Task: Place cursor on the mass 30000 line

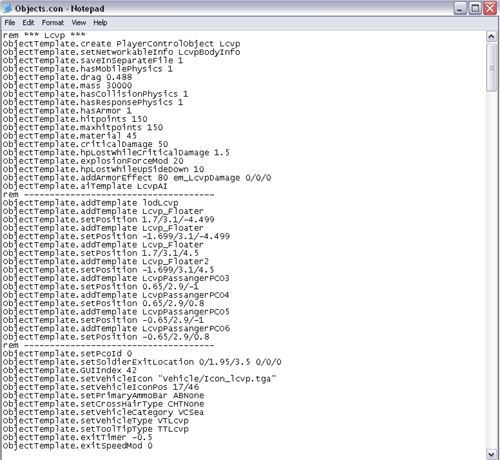Action: tap(67, 86)
